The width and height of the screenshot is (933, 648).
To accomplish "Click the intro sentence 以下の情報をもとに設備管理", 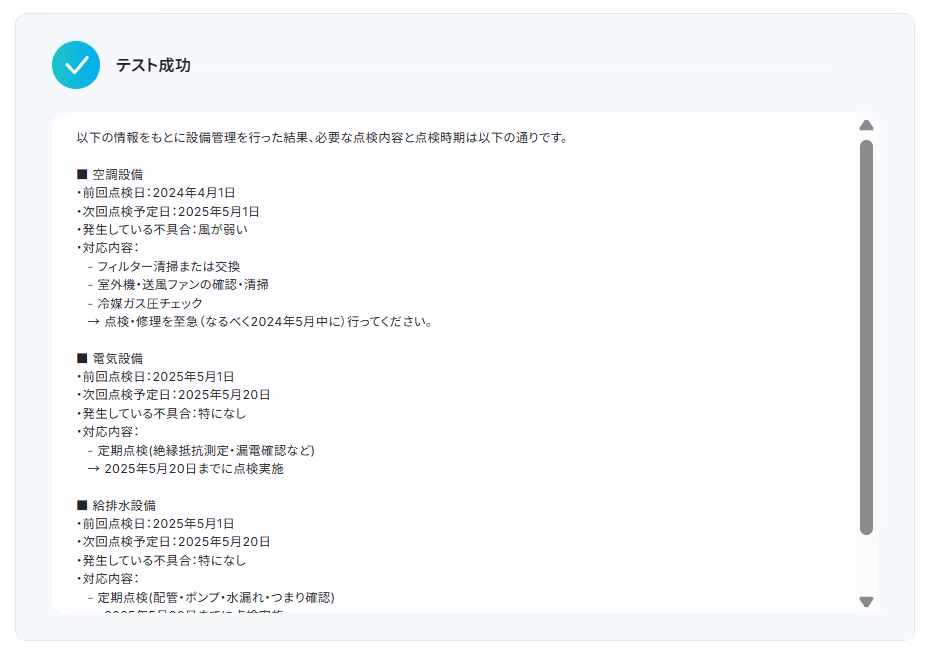I will coord(323,137).
